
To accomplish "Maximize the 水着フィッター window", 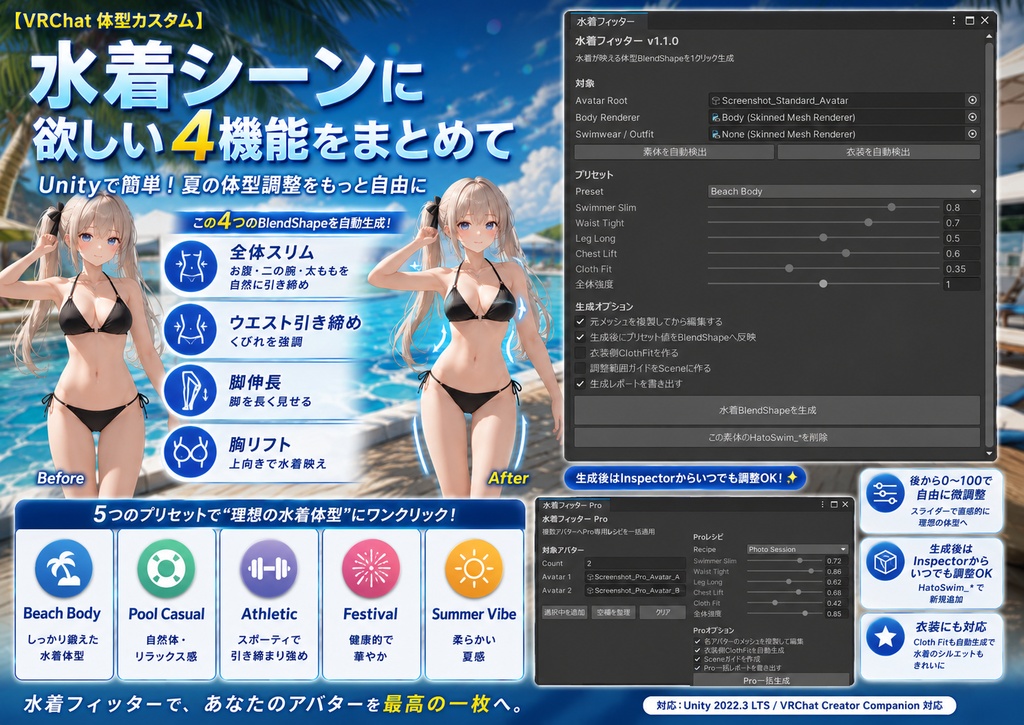I will tap(970, 21).
